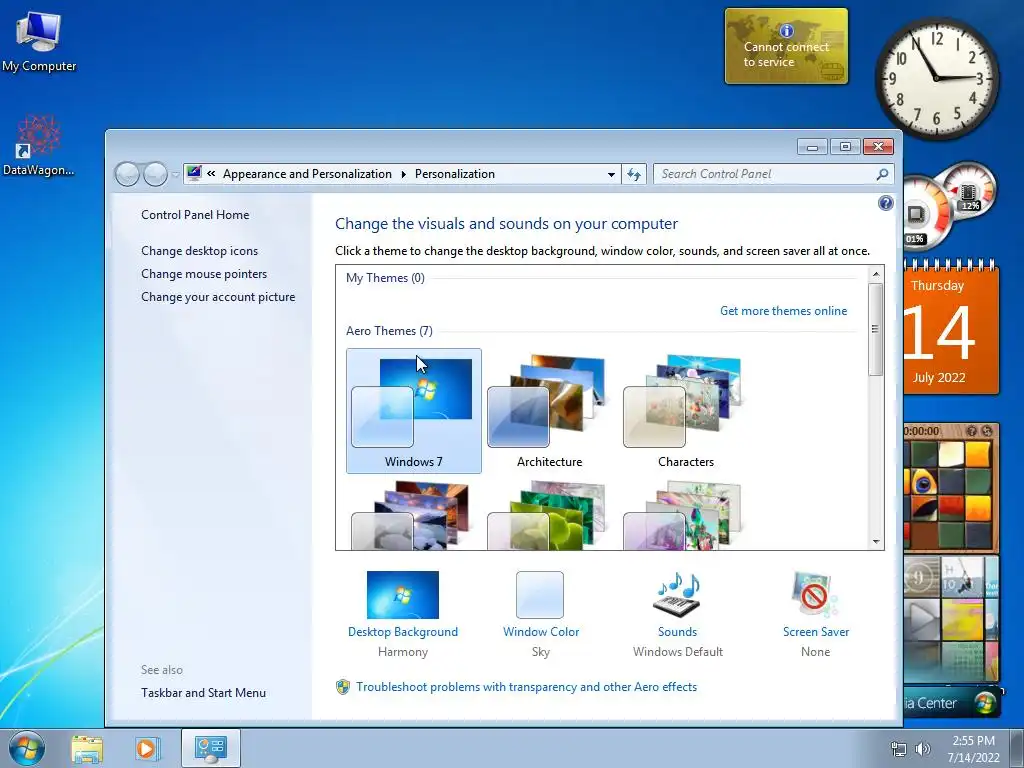This screenshot has height=768, width=1024.
Task: Open Change your account picture link
Action: tap(218, 296)
